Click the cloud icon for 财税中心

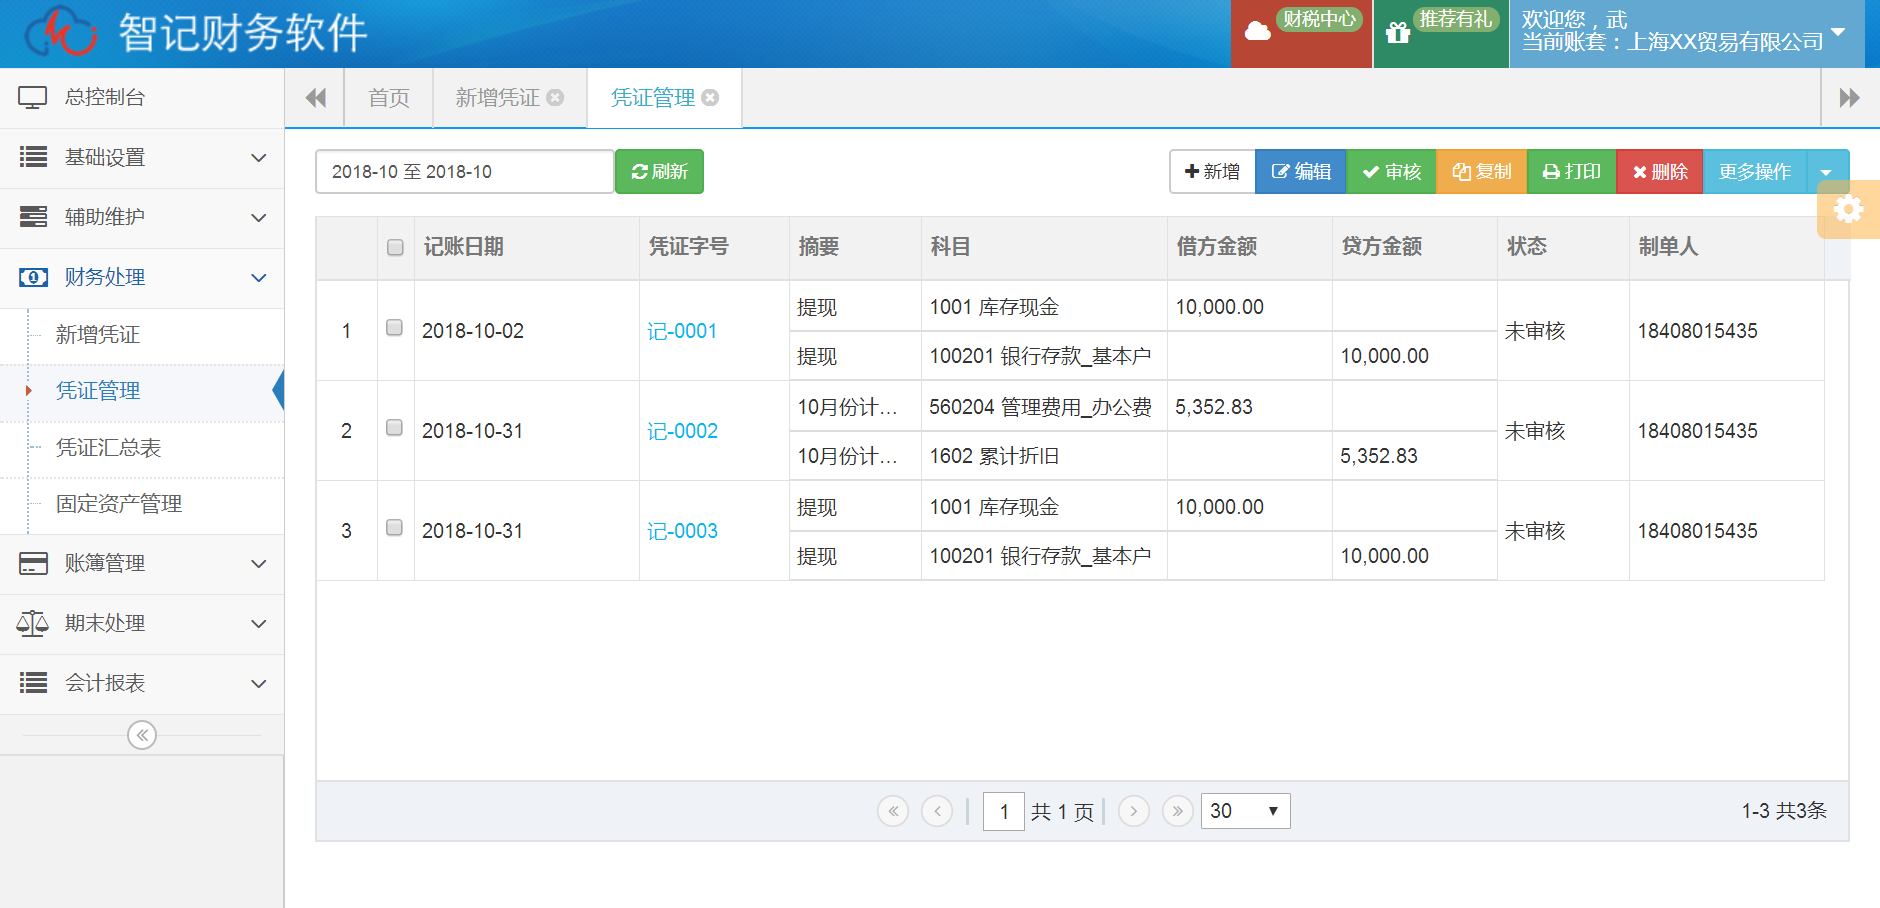pyautogui.click(x=1257, y=32)
